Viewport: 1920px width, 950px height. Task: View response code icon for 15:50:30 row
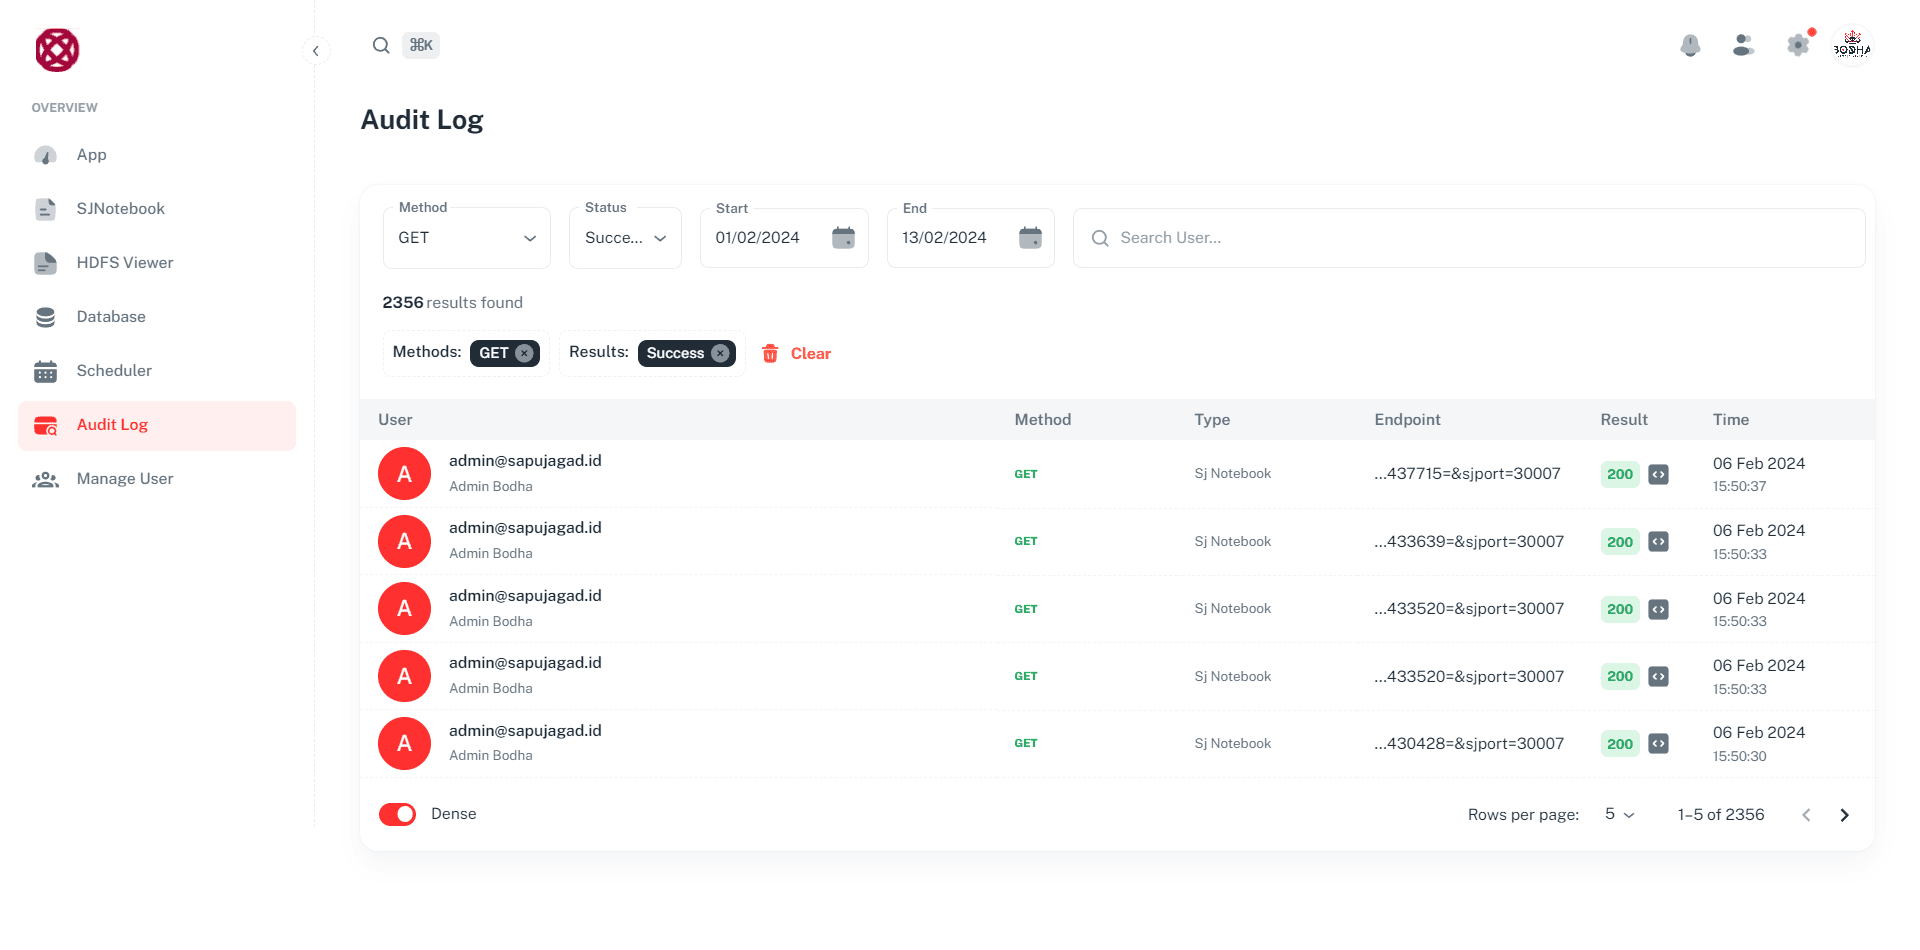pyautogui.click(x=1658, y=744)
